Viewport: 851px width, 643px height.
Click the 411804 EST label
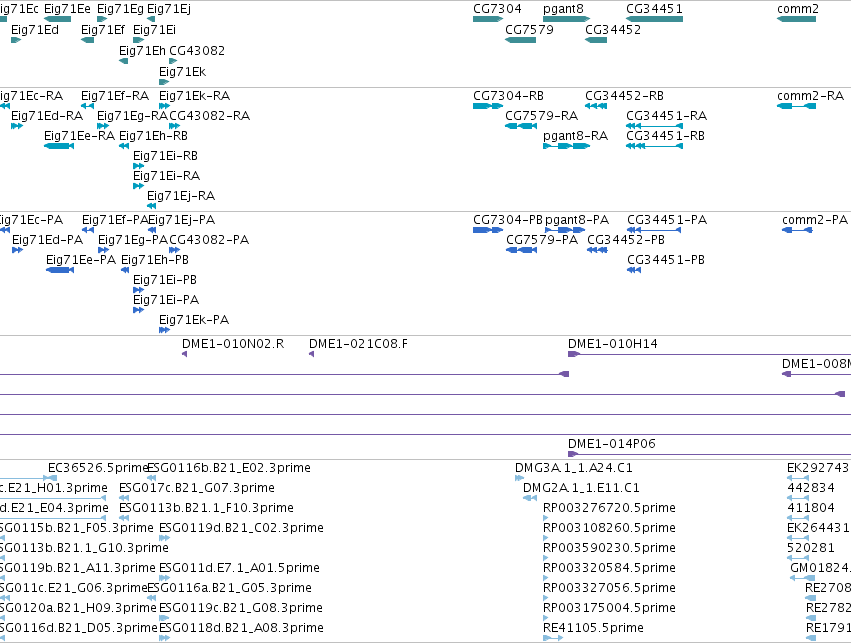[811, 507]
